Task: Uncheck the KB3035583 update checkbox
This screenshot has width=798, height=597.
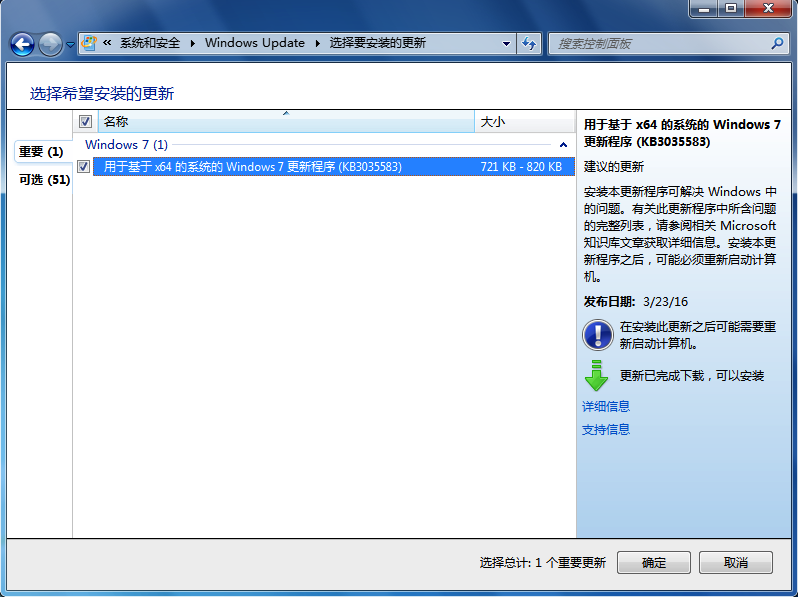Action: click(x=83, y=166)
